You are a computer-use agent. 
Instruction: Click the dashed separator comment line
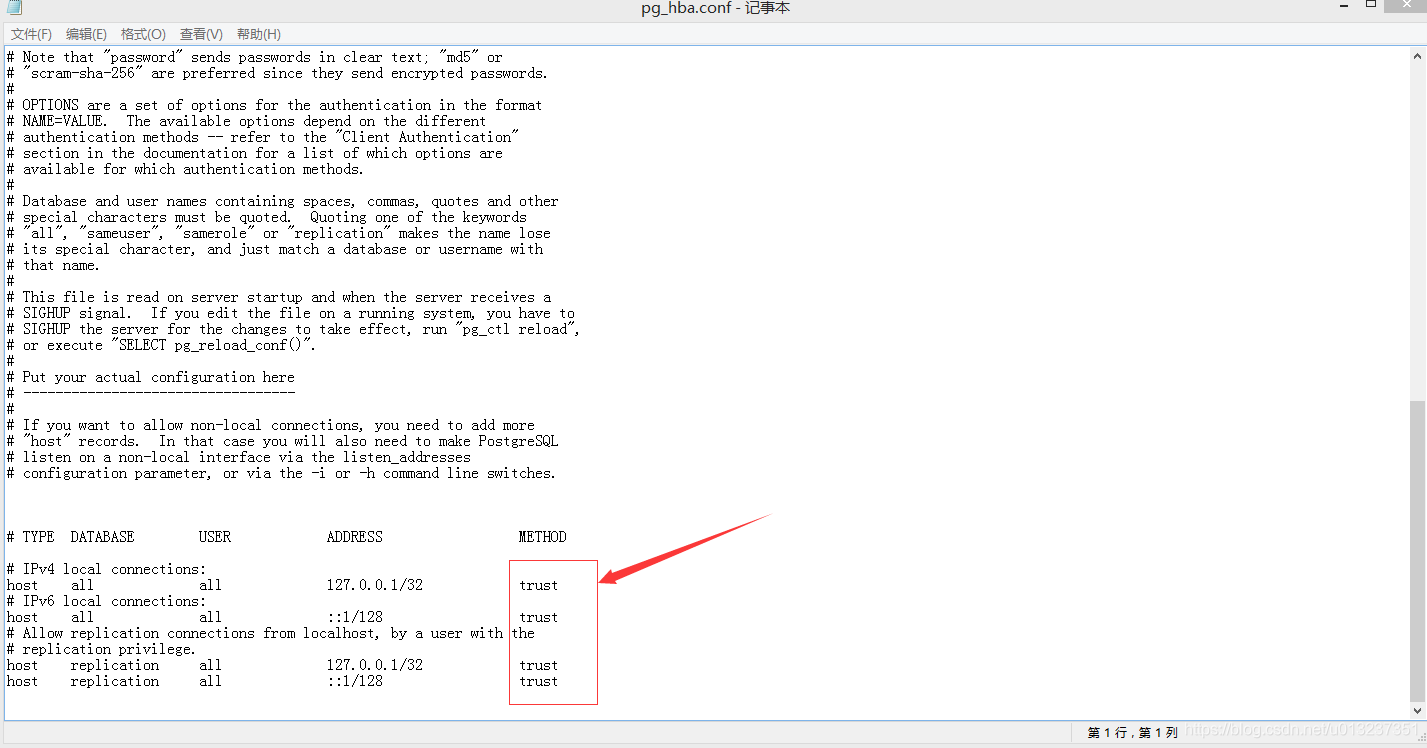[150, 393]
